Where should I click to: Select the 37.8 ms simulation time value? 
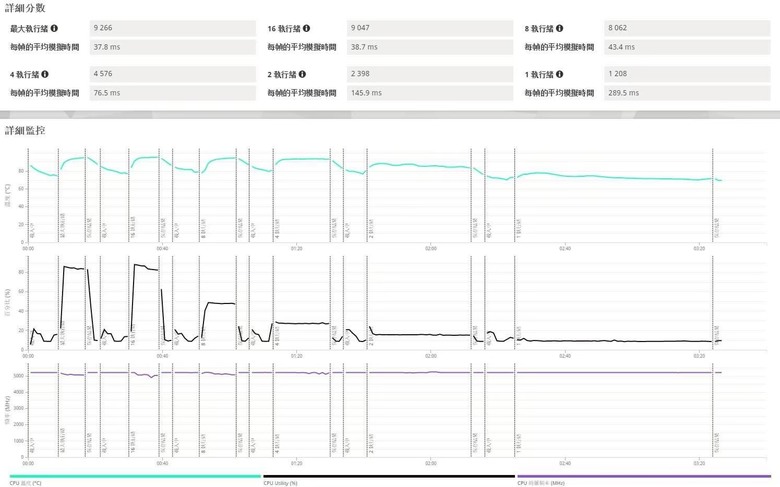point(173,47)
